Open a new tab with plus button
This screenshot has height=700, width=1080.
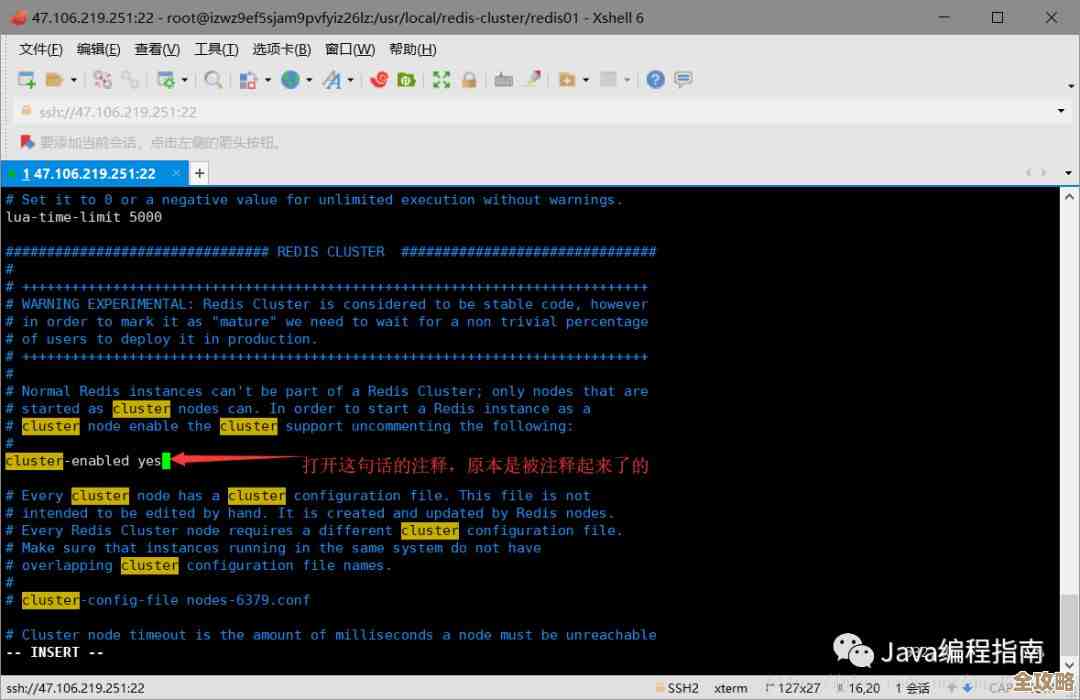(x=198, y=173)
